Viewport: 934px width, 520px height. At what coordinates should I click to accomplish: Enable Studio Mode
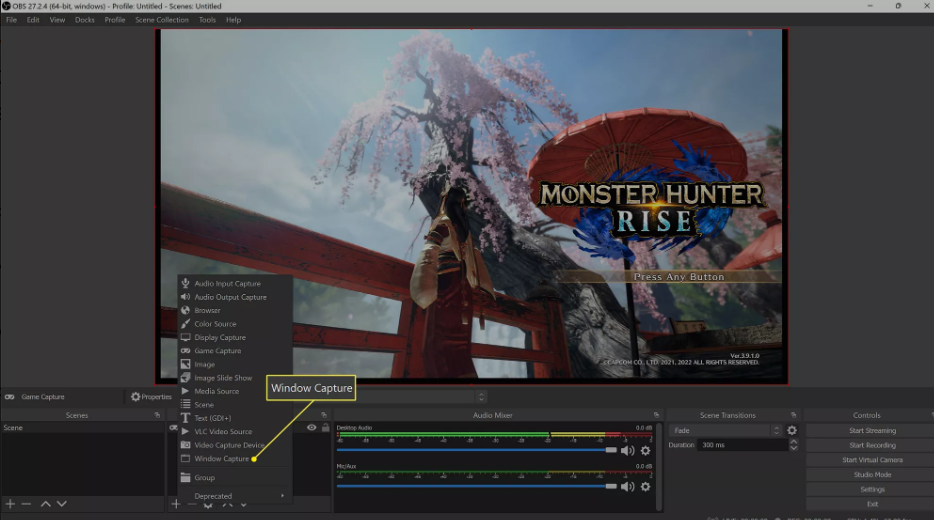pos(872,475)
